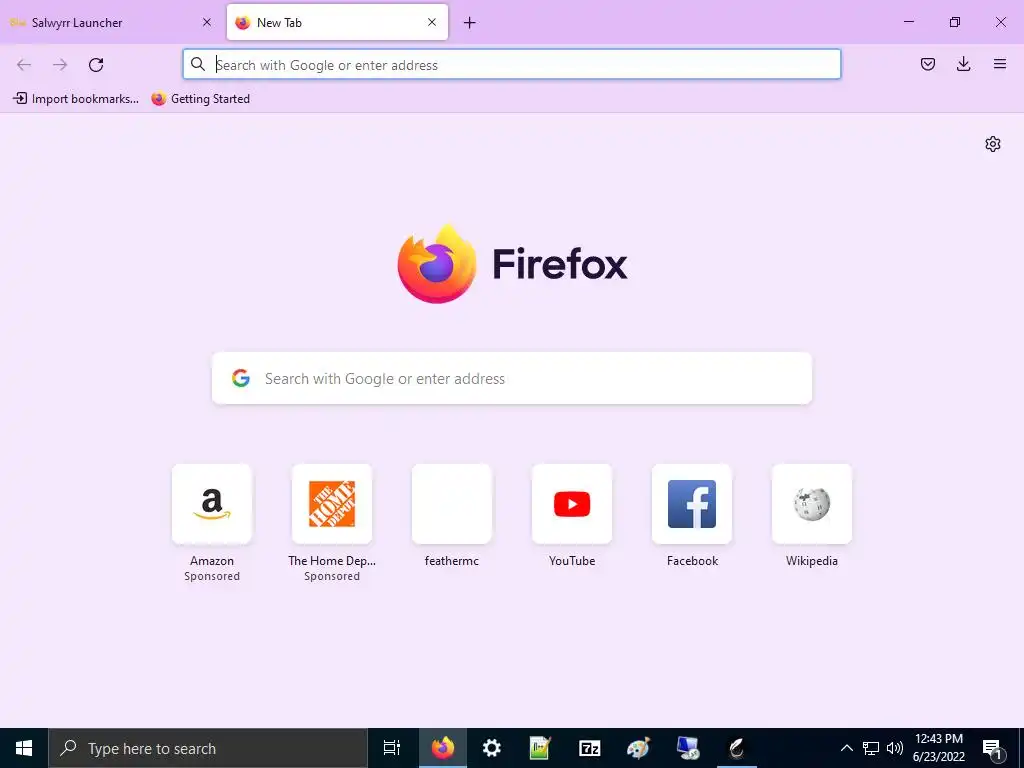Click the Google G logo in search box
Screen dimensions: 1024x768
pos(241,378)
